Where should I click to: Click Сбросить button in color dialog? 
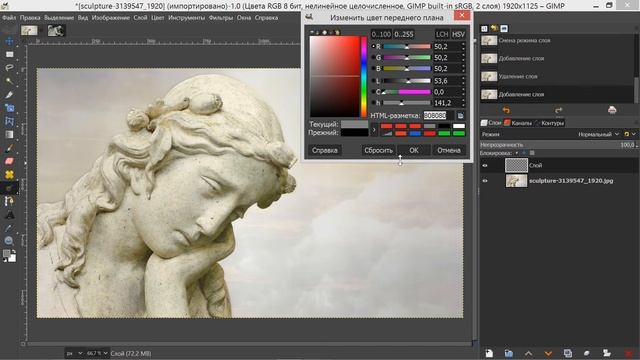[378, 150]
